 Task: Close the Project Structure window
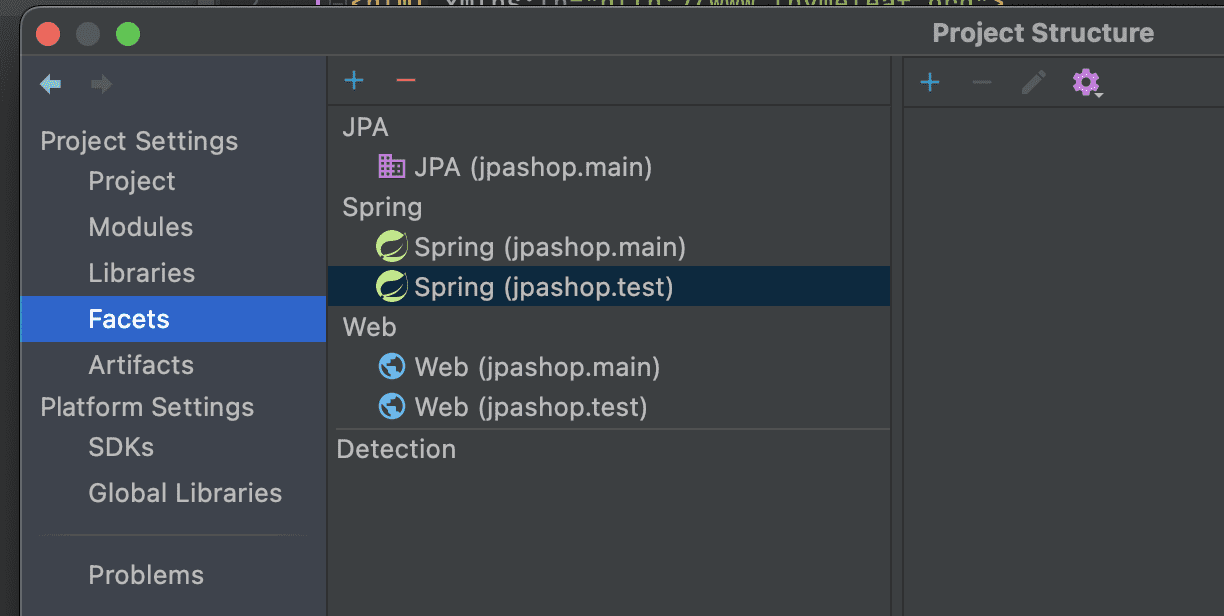point(48,34)
